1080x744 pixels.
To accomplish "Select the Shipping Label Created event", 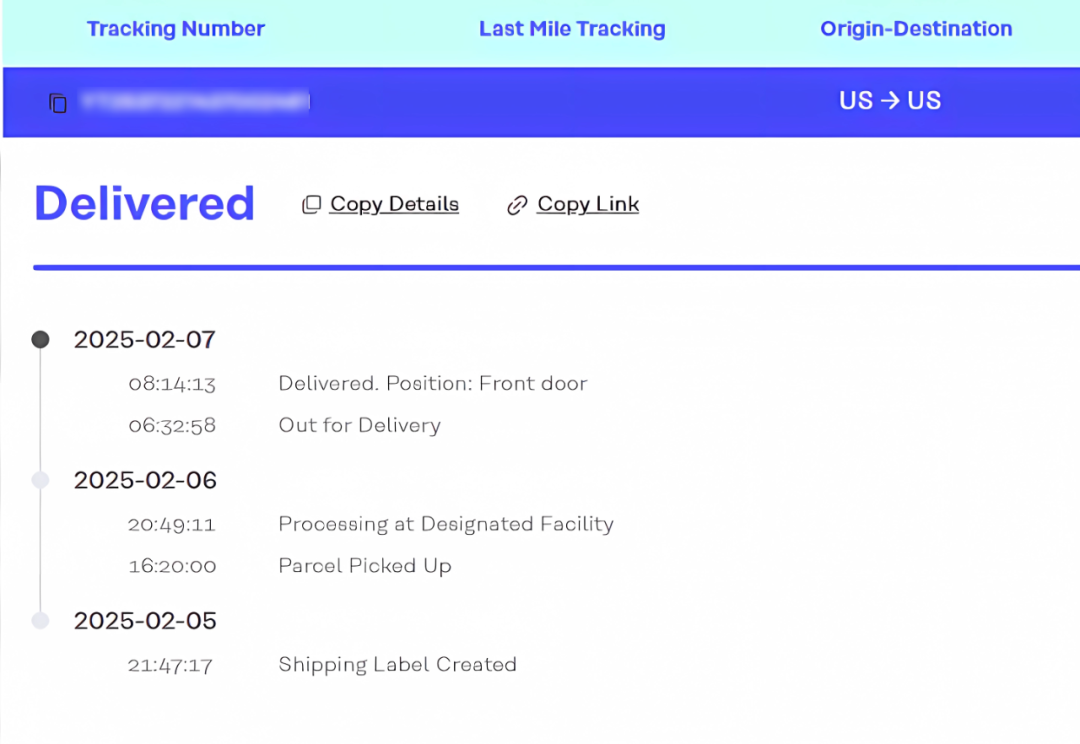I will (397, 665).
